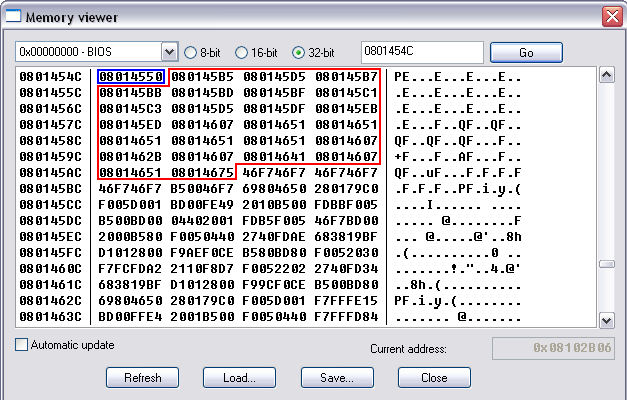Click the Close button at the bottom
This screenshot has height=400, width=627.
[434, 378]
